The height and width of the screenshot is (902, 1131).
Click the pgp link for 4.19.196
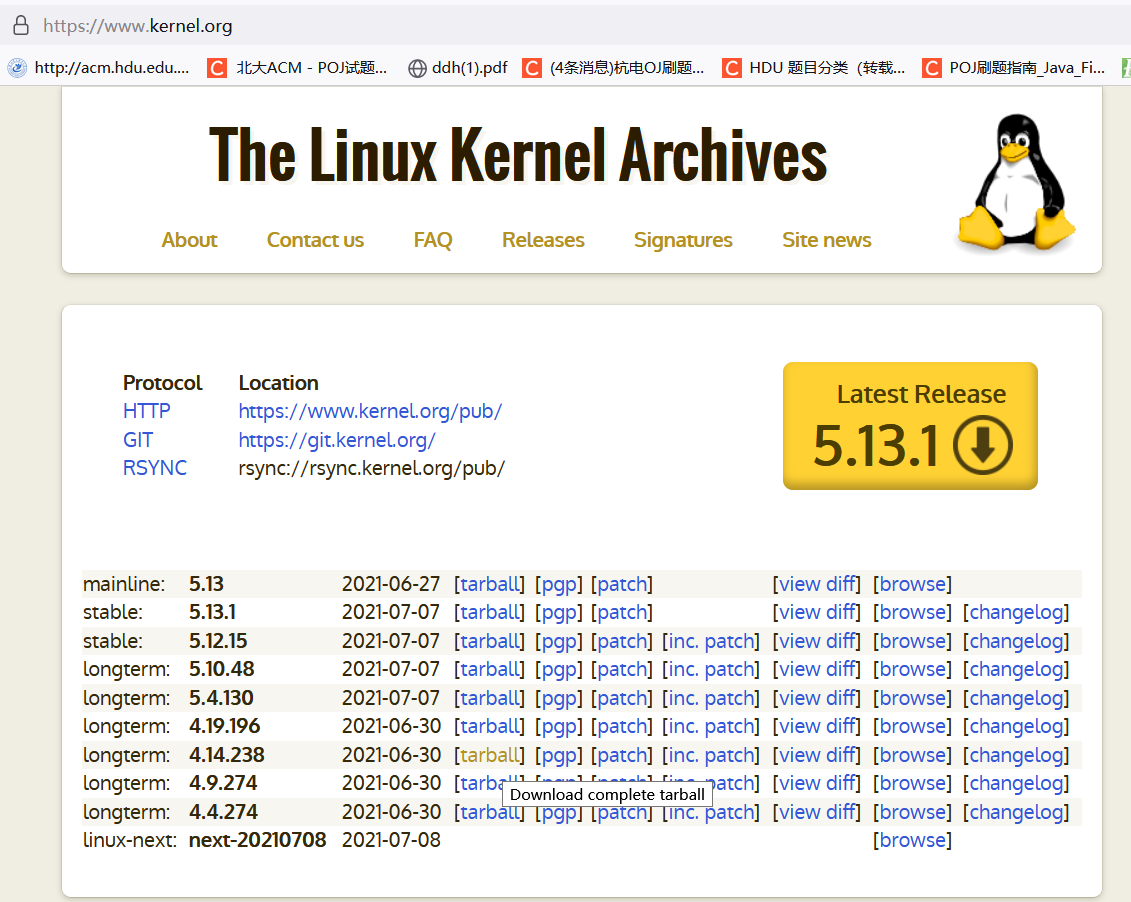click(x=558, y=726)
